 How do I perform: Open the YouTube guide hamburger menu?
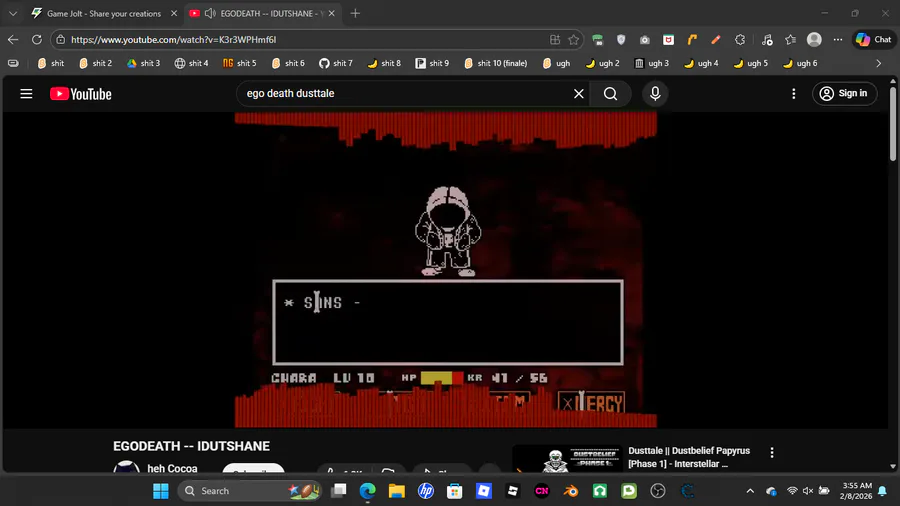(x=26, y=94)
